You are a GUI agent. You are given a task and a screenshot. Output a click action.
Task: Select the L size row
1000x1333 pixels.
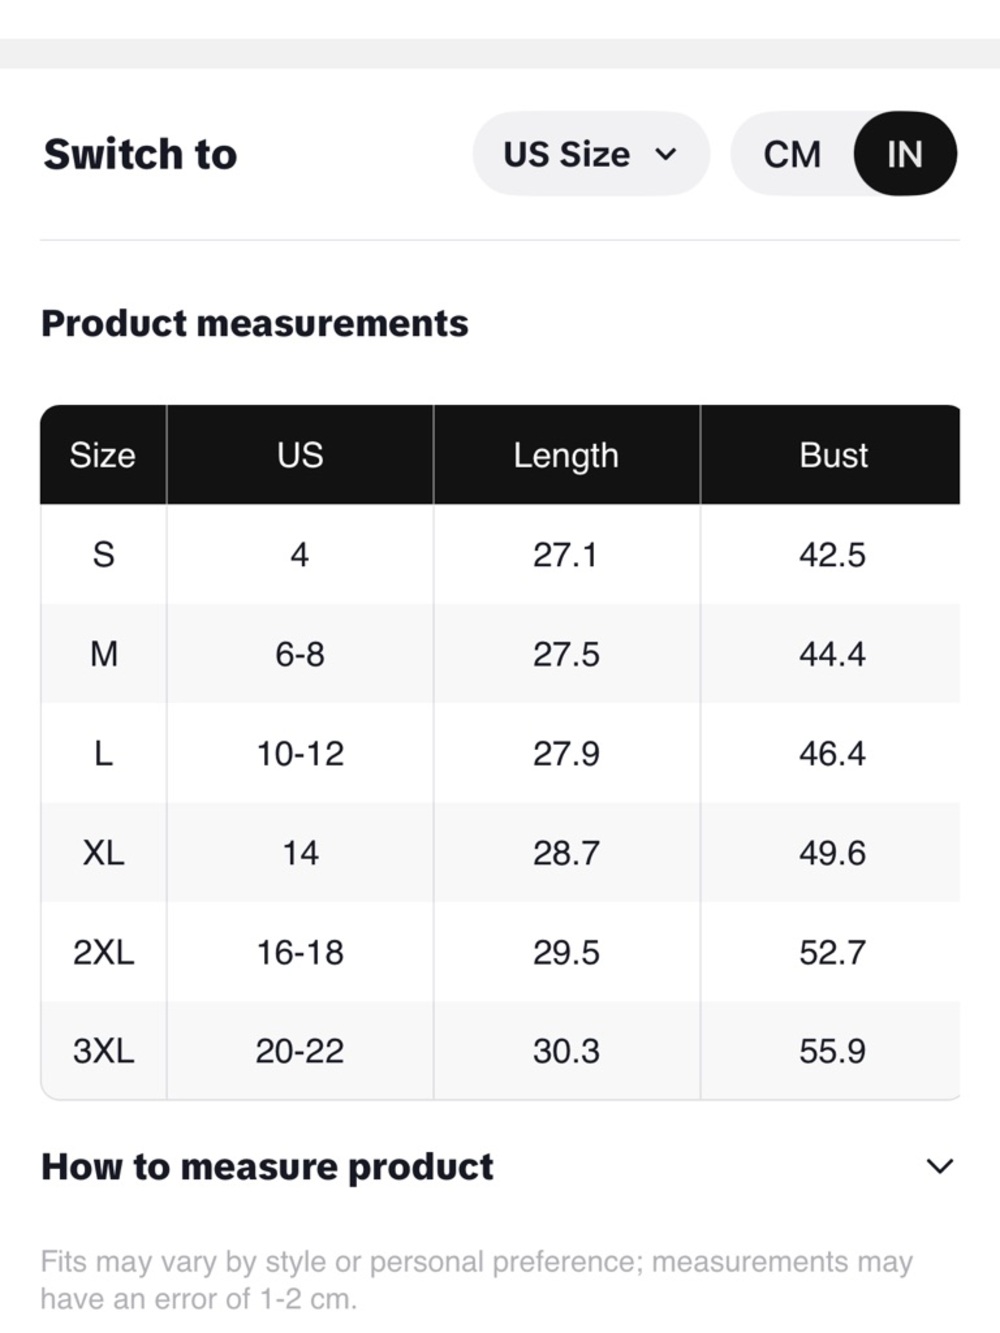point(500,752)
